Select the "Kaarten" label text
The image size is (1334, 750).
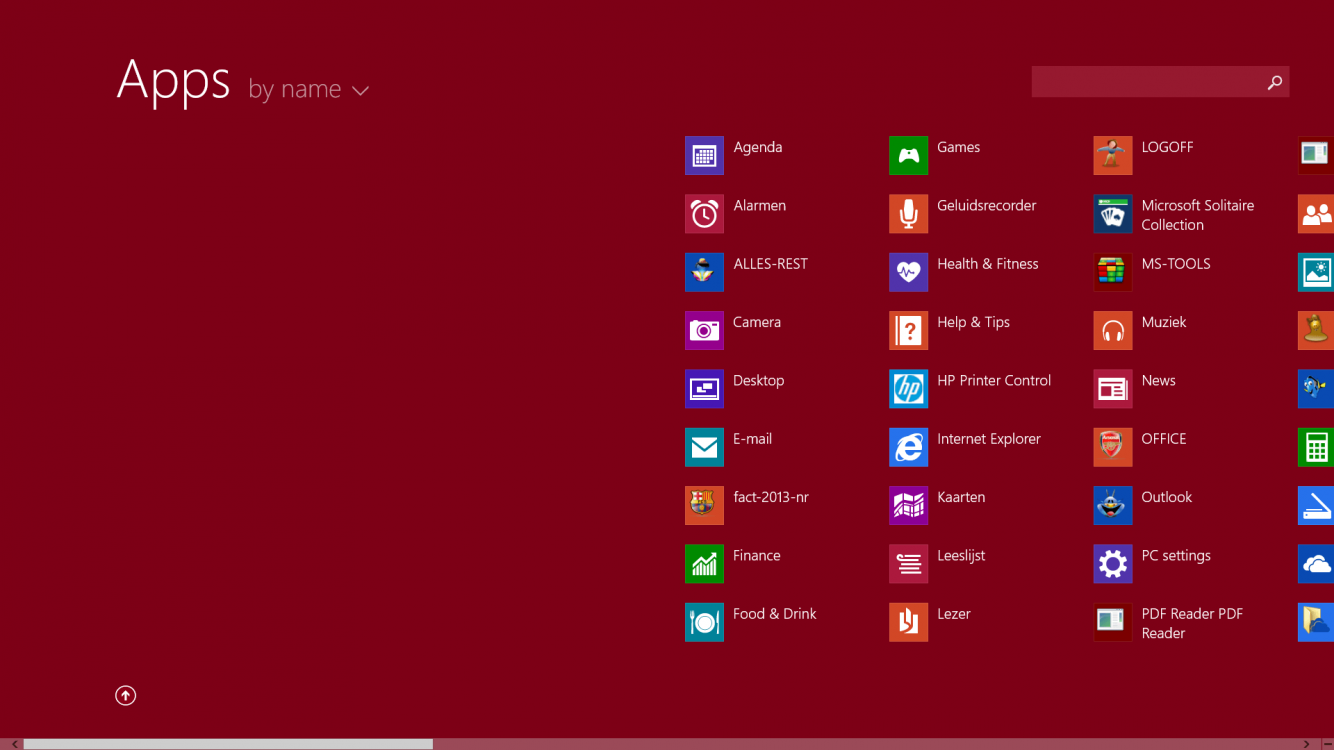(x=961, y=497)
